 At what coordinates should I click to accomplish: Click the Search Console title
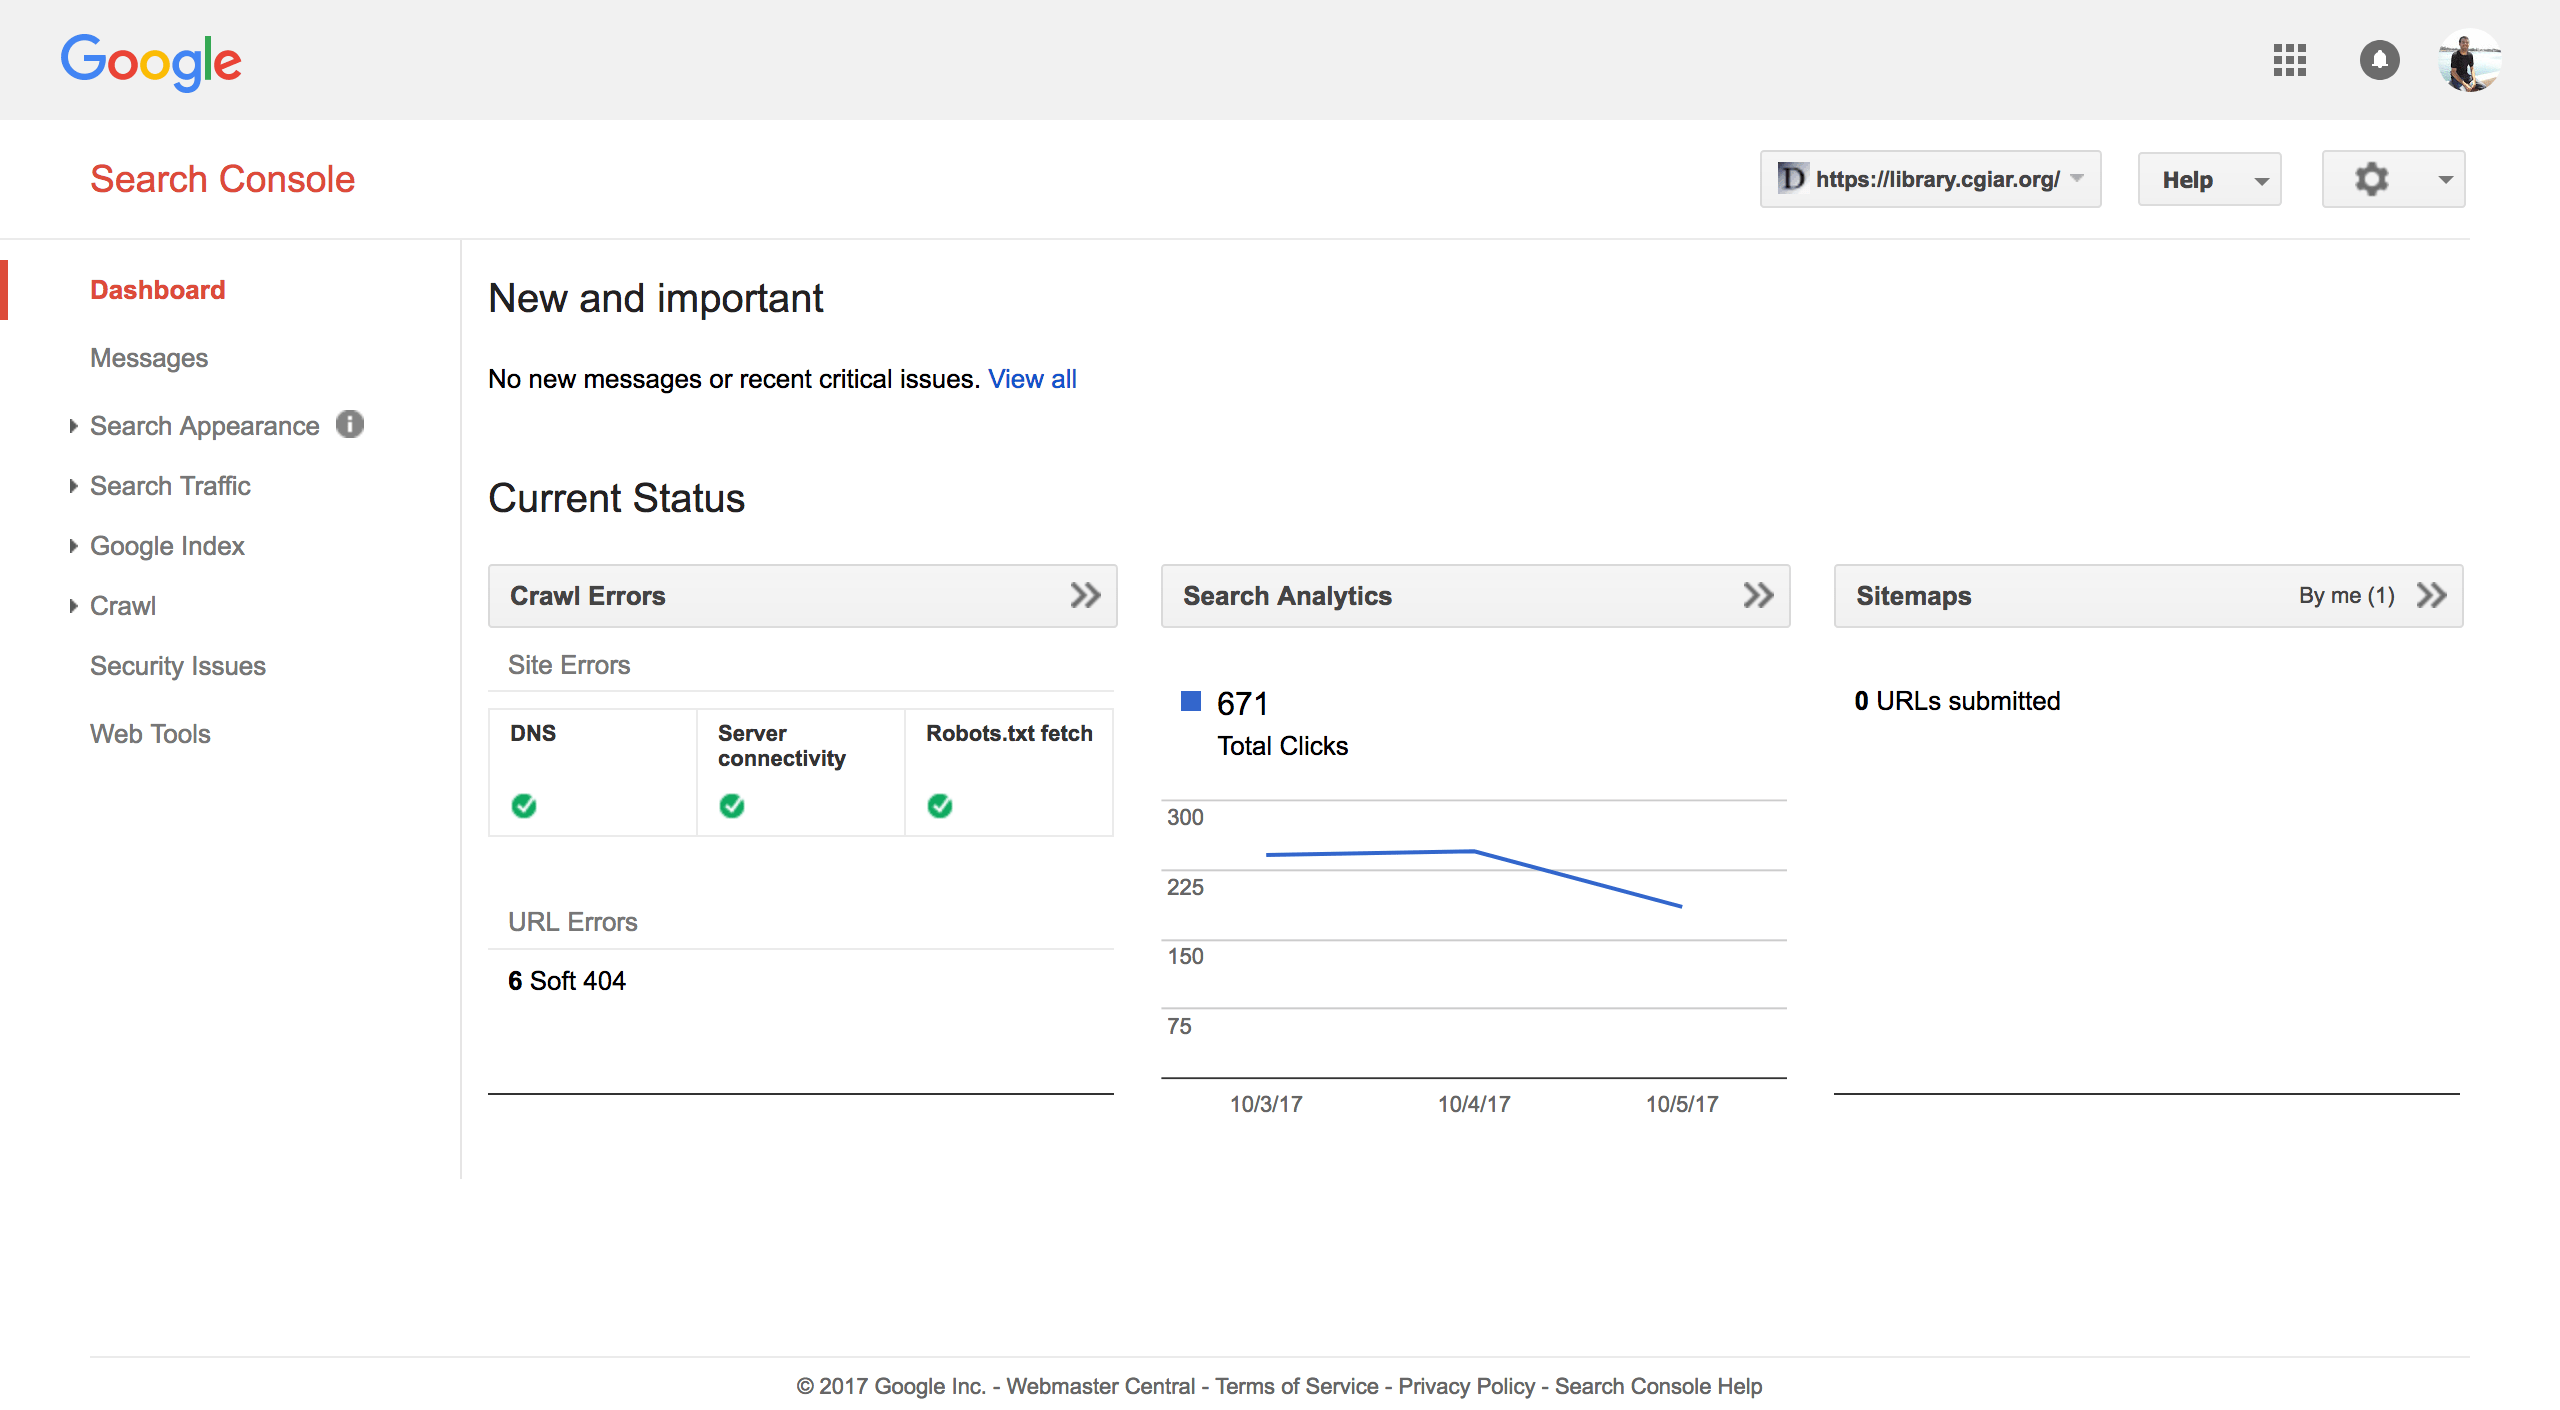click(222, 179)
